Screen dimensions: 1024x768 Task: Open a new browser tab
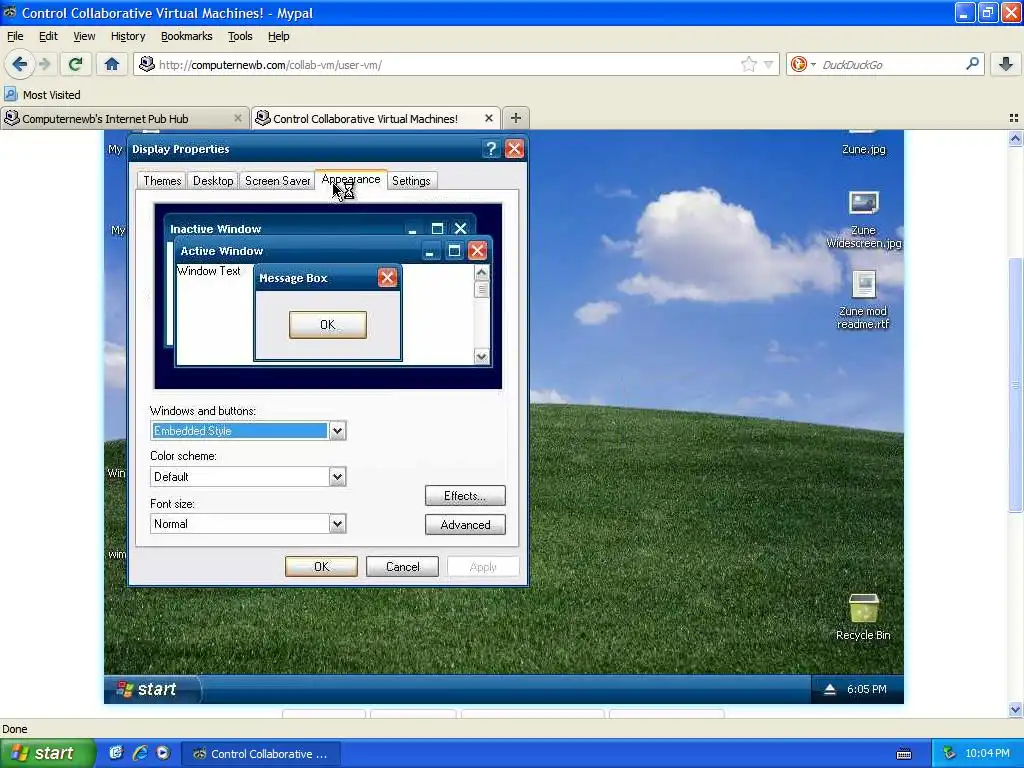click(516, 118)
